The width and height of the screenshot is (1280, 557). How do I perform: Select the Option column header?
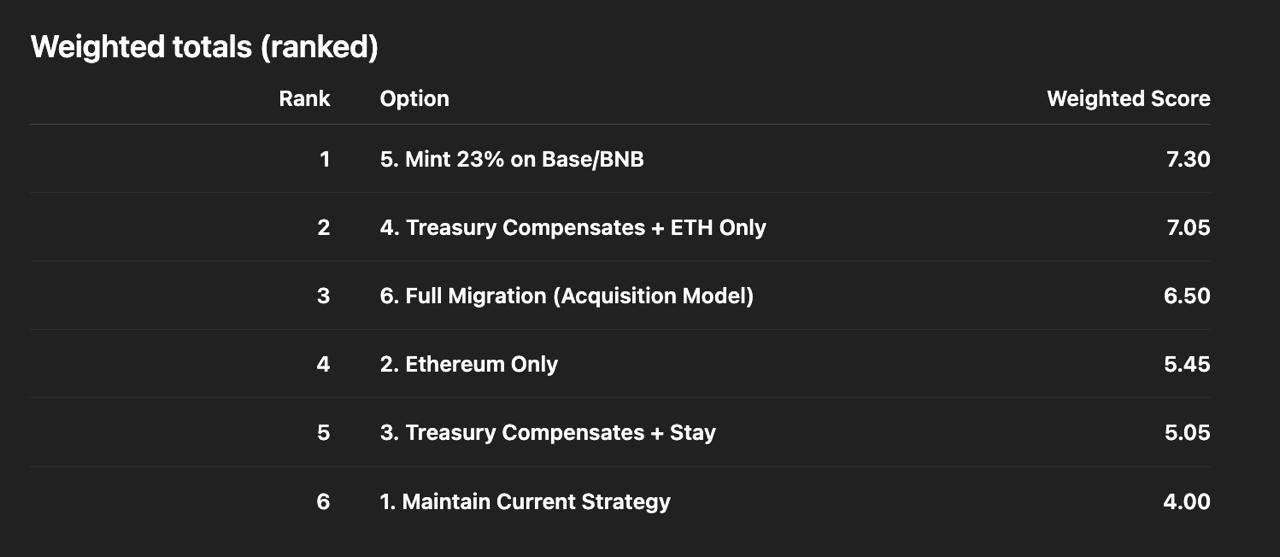pos(414,99)
